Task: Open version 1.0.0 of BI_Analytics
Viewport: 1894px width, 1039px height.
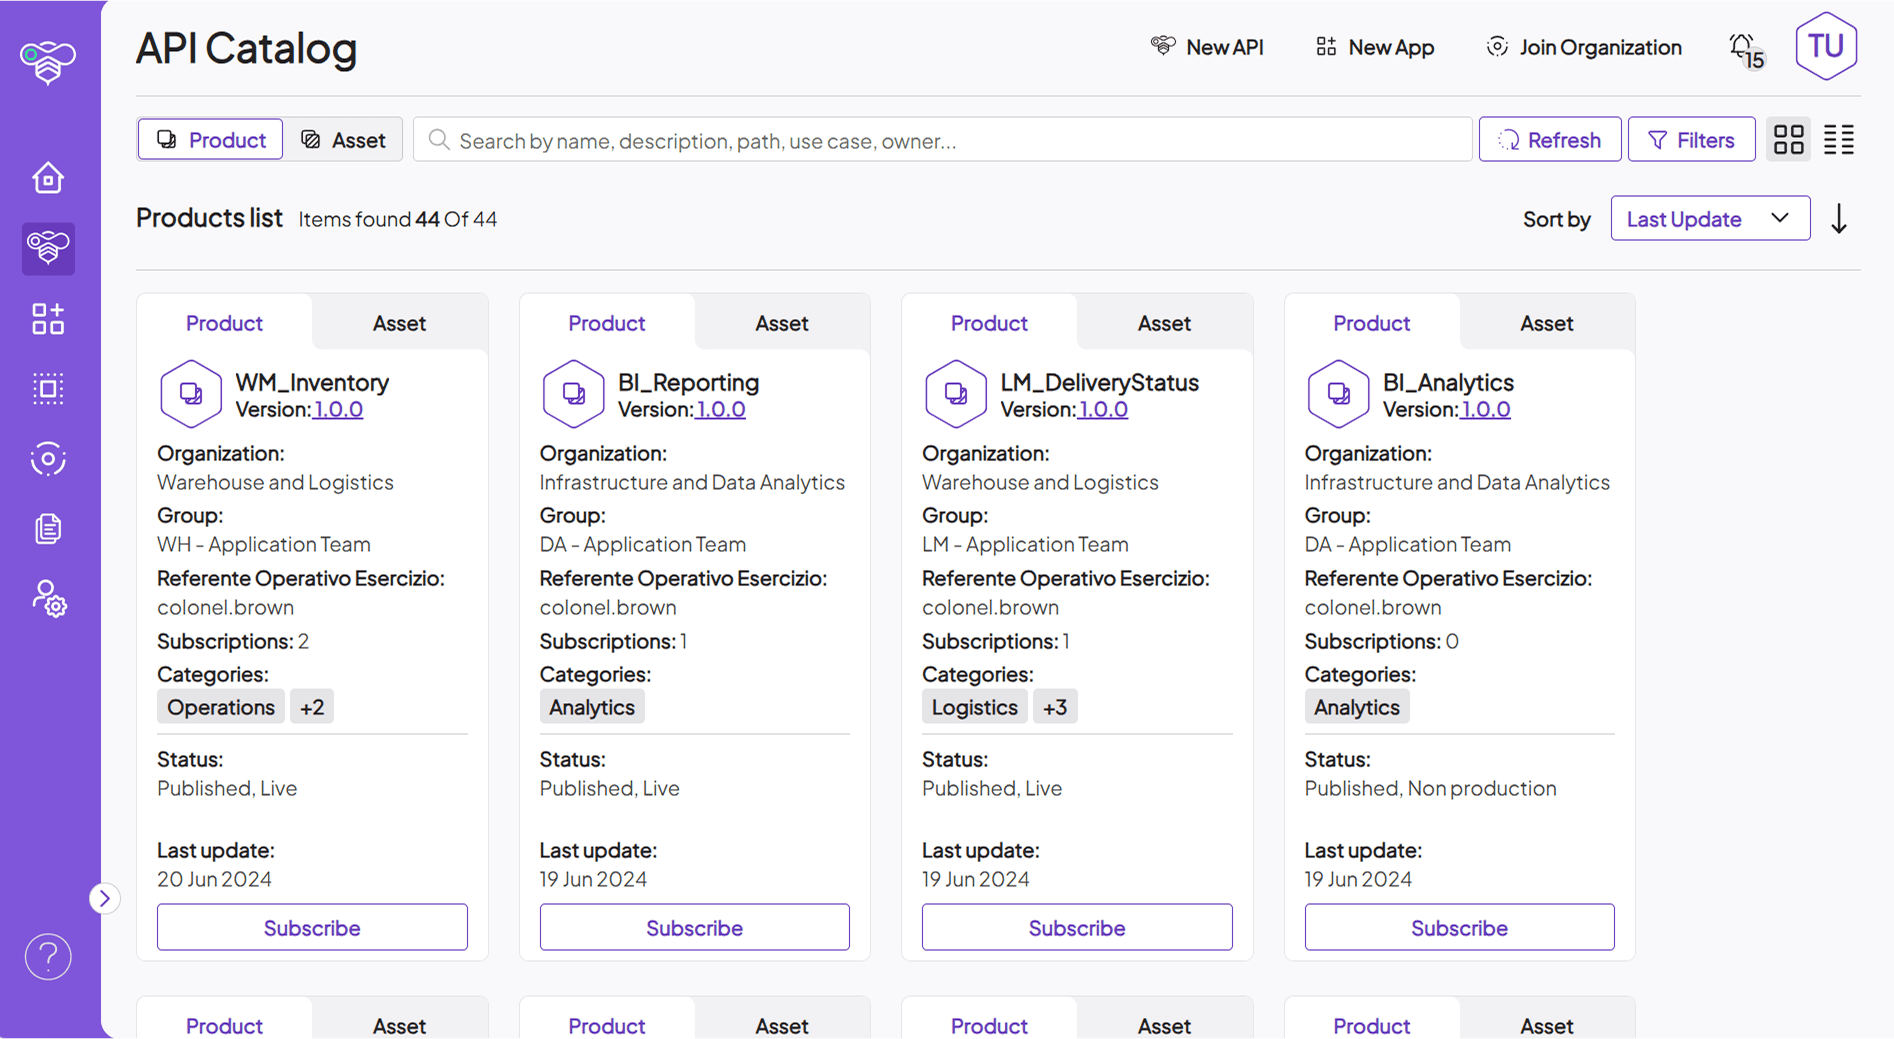Action: coord(1486,408)
